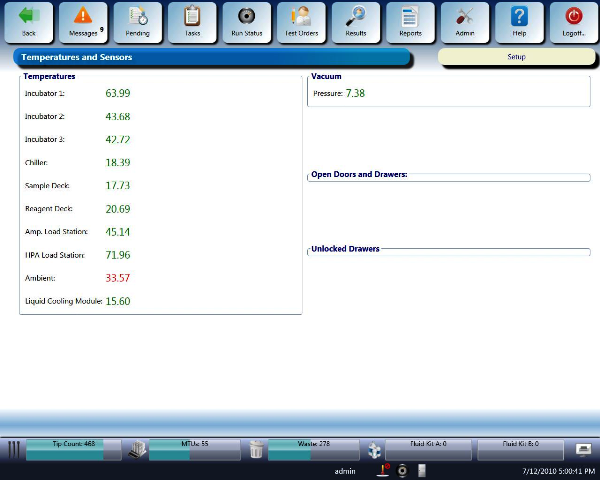
Task: View Run Status
Action: tap(246, 22)
